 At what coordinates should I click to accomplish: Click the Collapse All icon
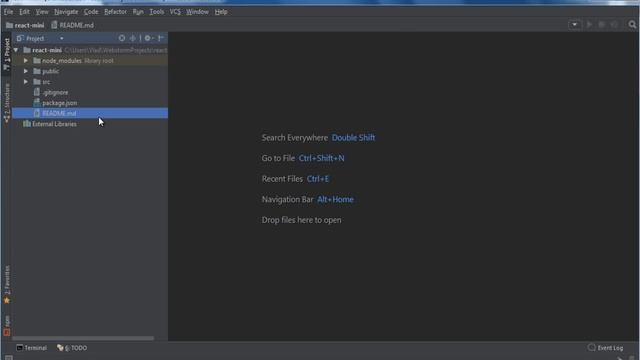[132, 38]
